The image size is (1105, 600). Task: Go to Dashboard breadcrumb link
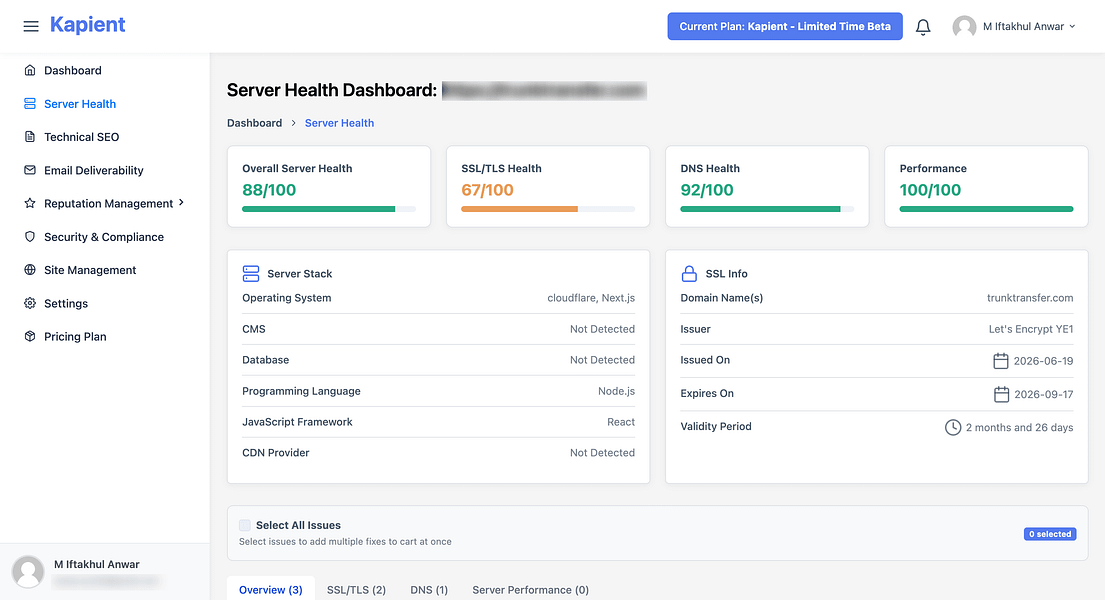click(254, 123)
